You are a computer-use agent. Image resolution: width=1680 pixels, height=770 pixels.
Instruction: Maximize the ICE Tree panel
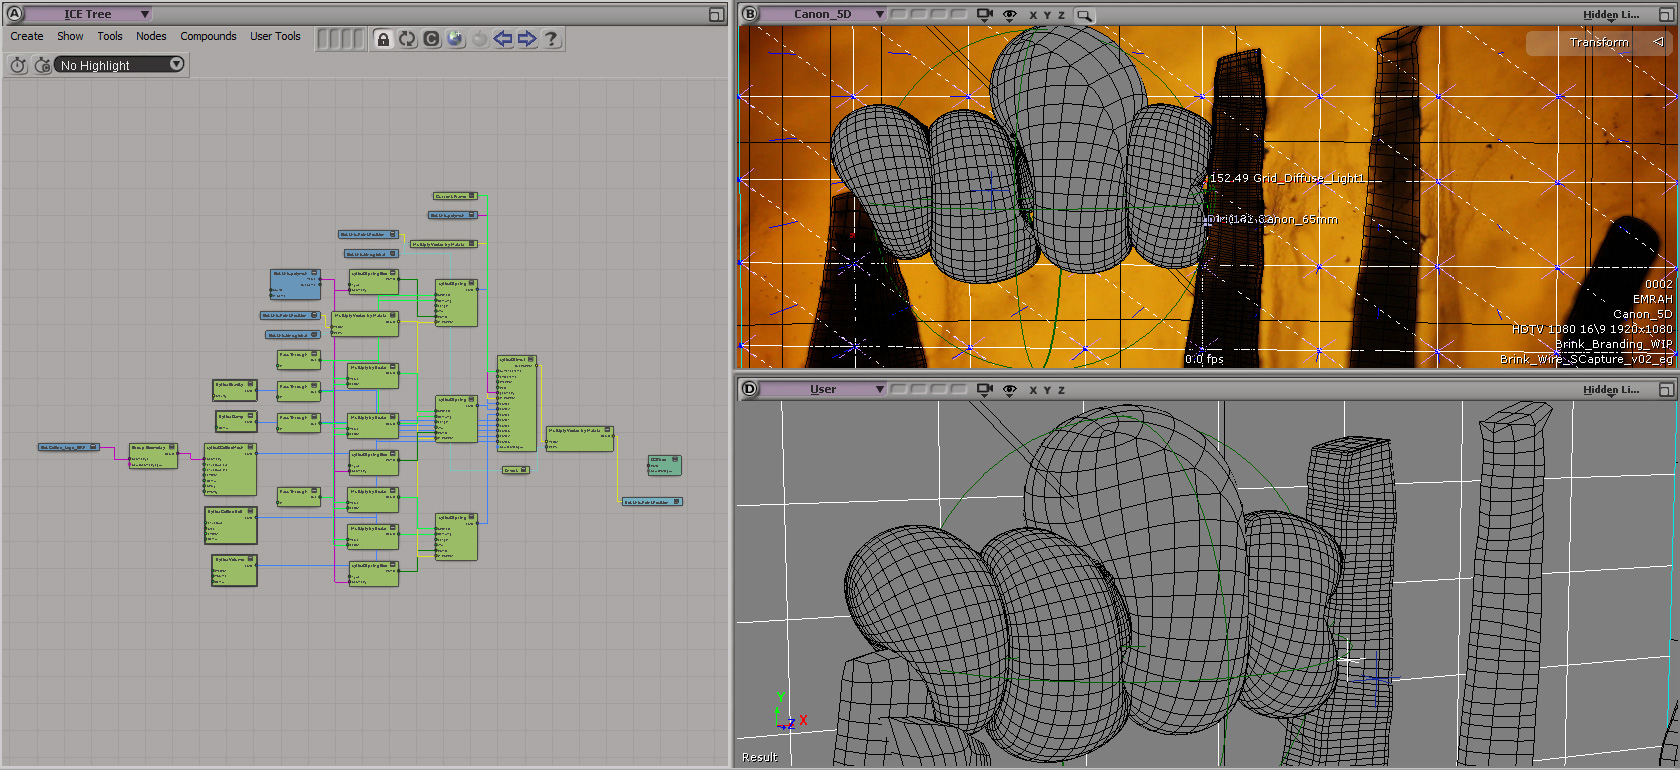point(716,14)
